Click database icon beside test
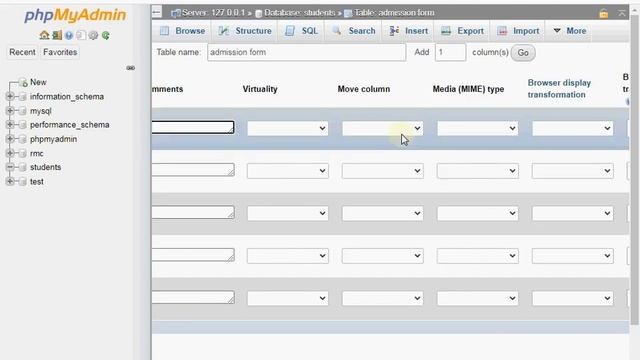The image size is (640, 360). coord(23,182)
